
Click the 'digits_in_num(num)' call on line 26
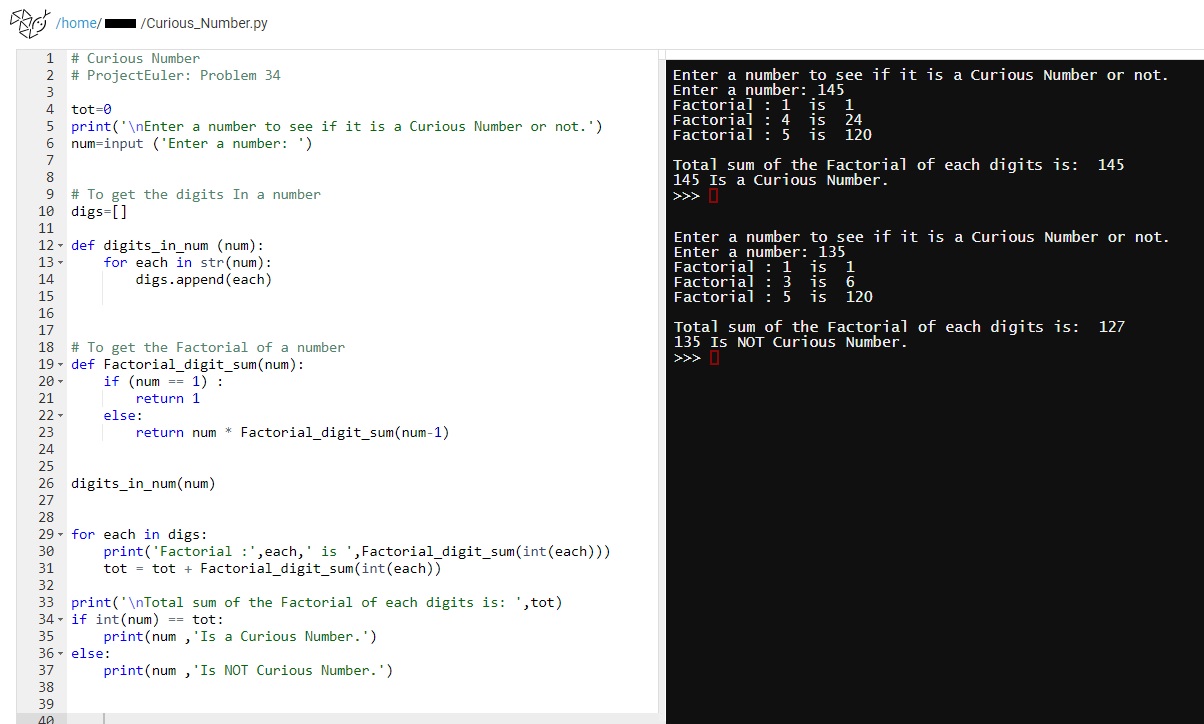tap(143, 483)
